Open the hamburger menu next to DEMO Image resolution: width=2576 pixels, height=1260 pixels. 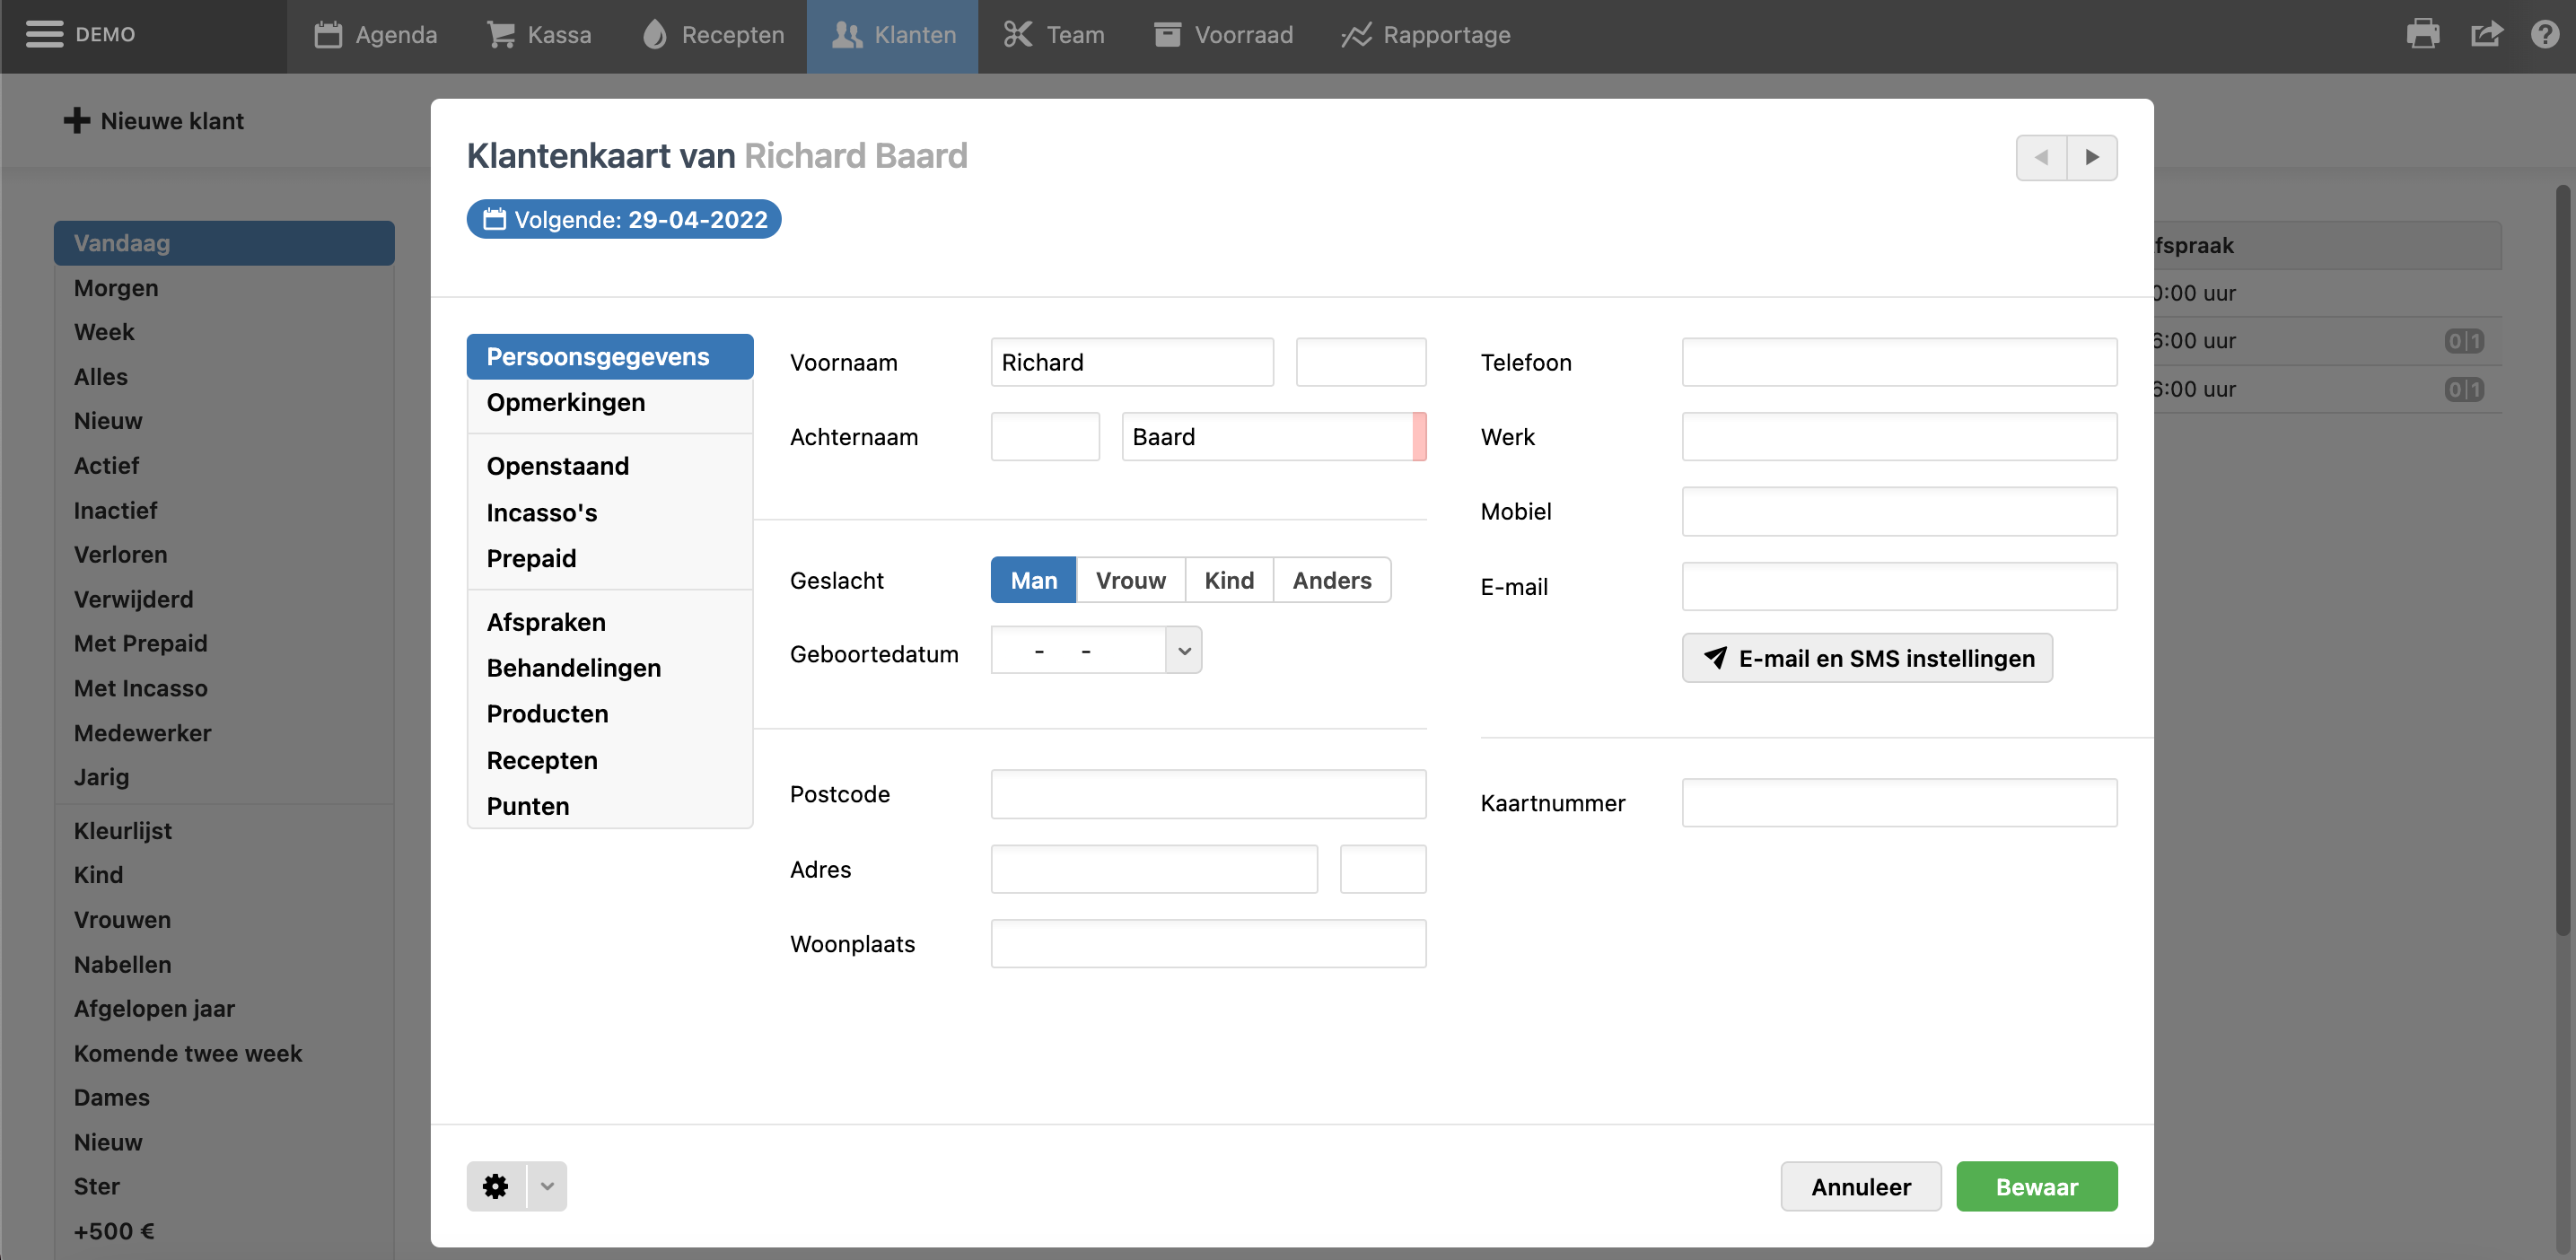[44, 35]
